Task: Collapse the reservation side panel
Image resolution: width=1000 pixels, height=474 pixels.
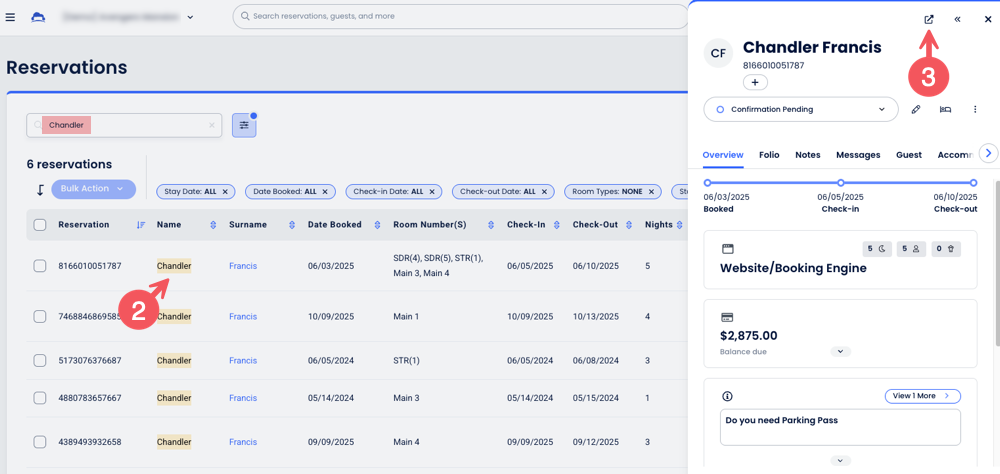Action: (957, 19)
